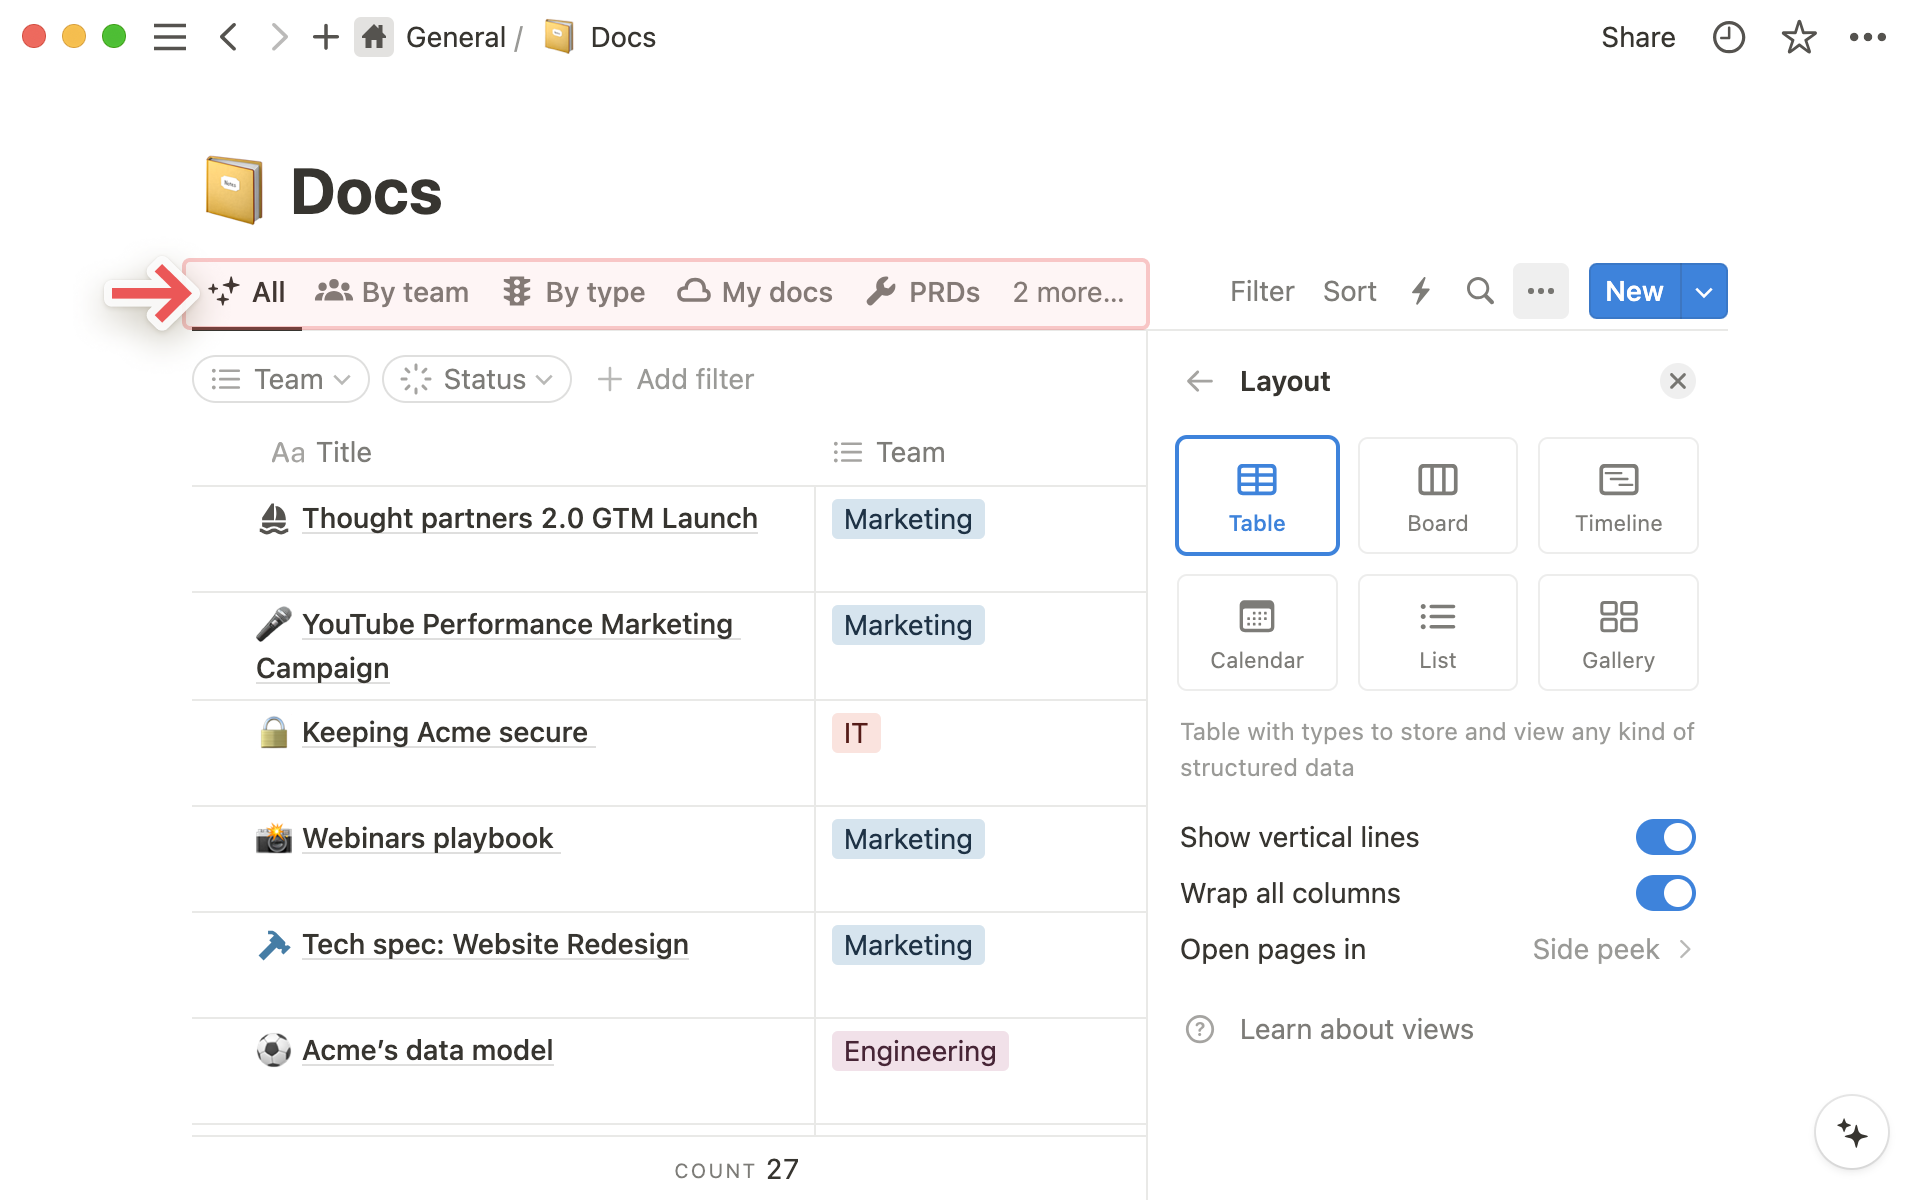This screenshot has width=1920, height=1200.
Task: Open automations lightning bolt icon
Action: 1420,291
